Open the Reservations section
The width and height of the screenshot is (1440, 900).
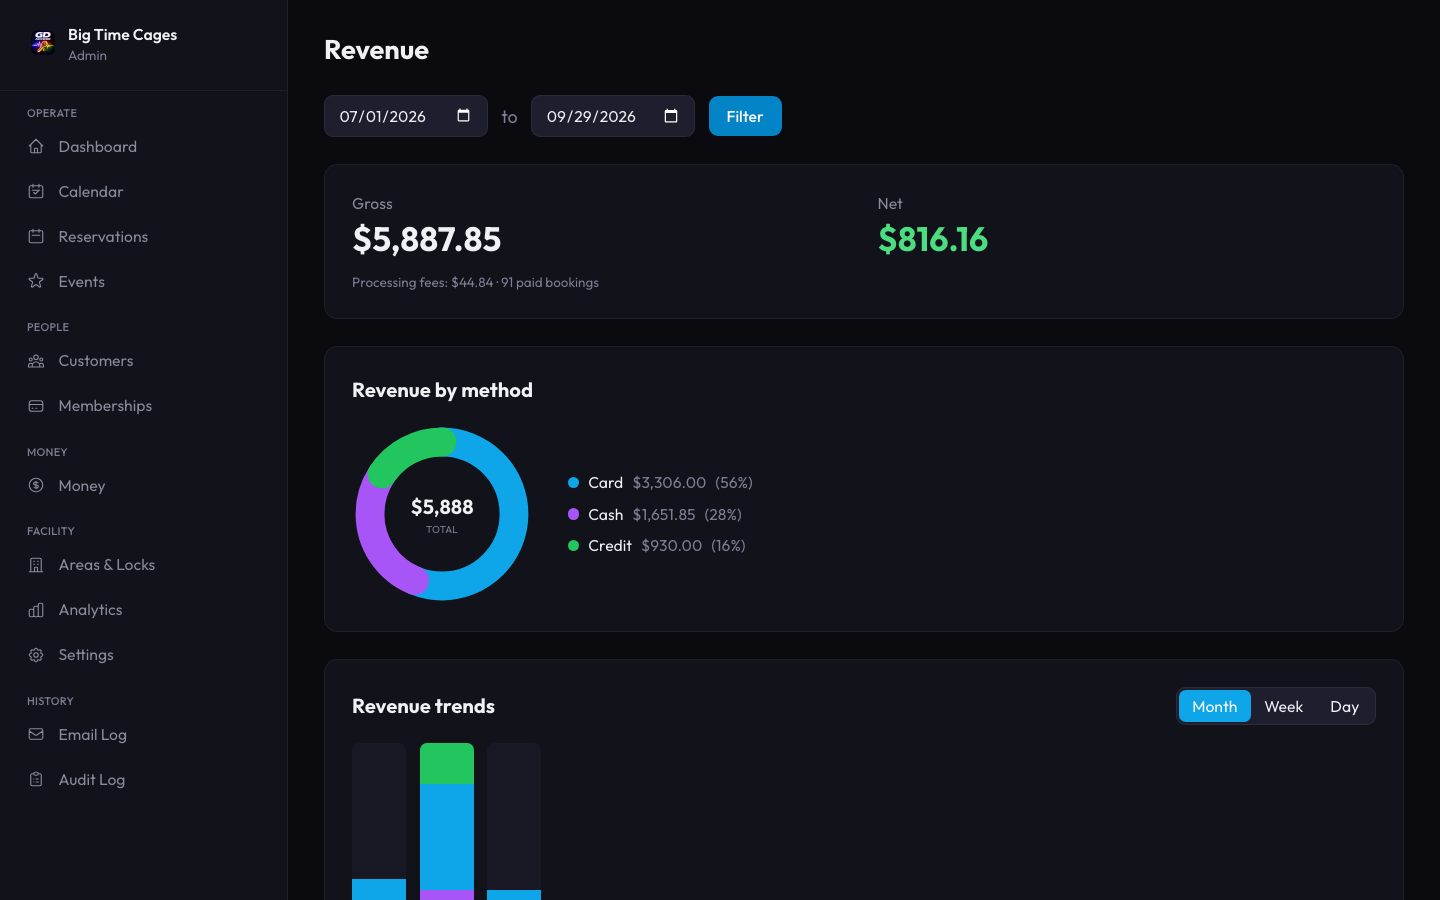click(x=144, y=236)
